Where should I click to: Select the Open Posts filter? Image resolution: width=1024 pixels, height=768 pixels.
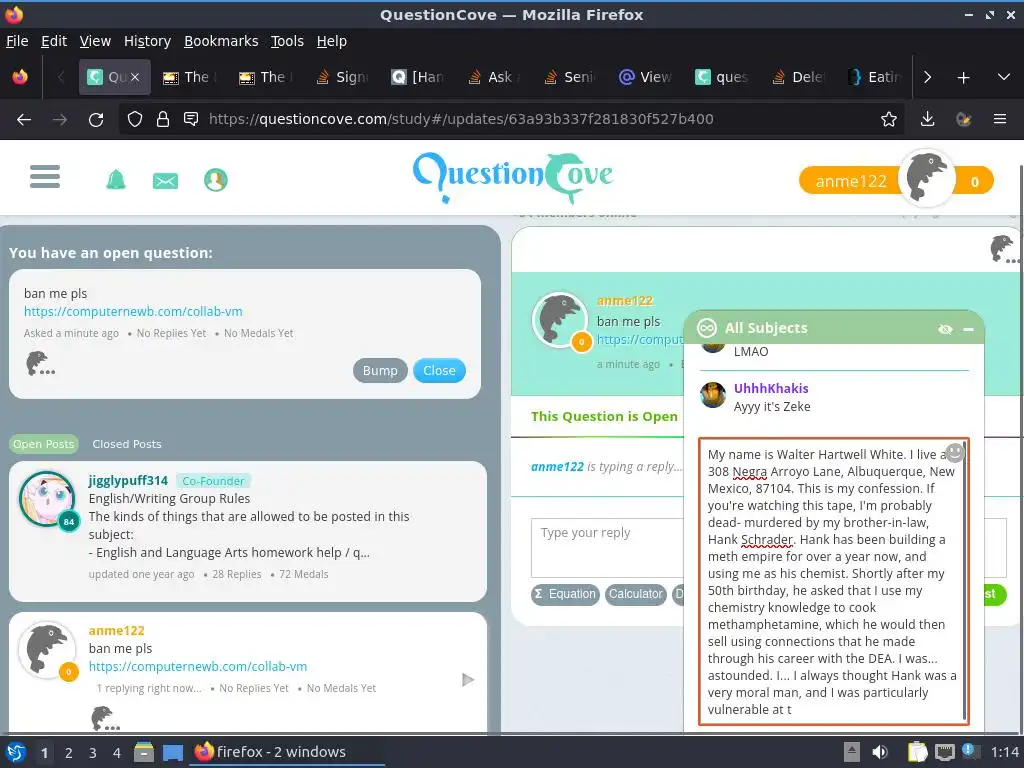44,444
